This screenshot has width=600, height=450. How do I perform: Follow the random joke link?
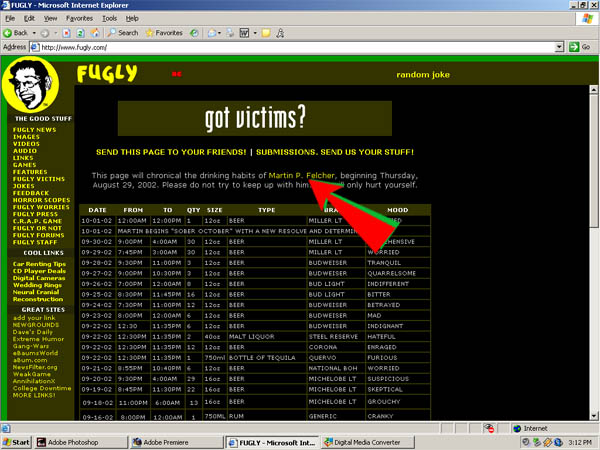coord(423,75)
